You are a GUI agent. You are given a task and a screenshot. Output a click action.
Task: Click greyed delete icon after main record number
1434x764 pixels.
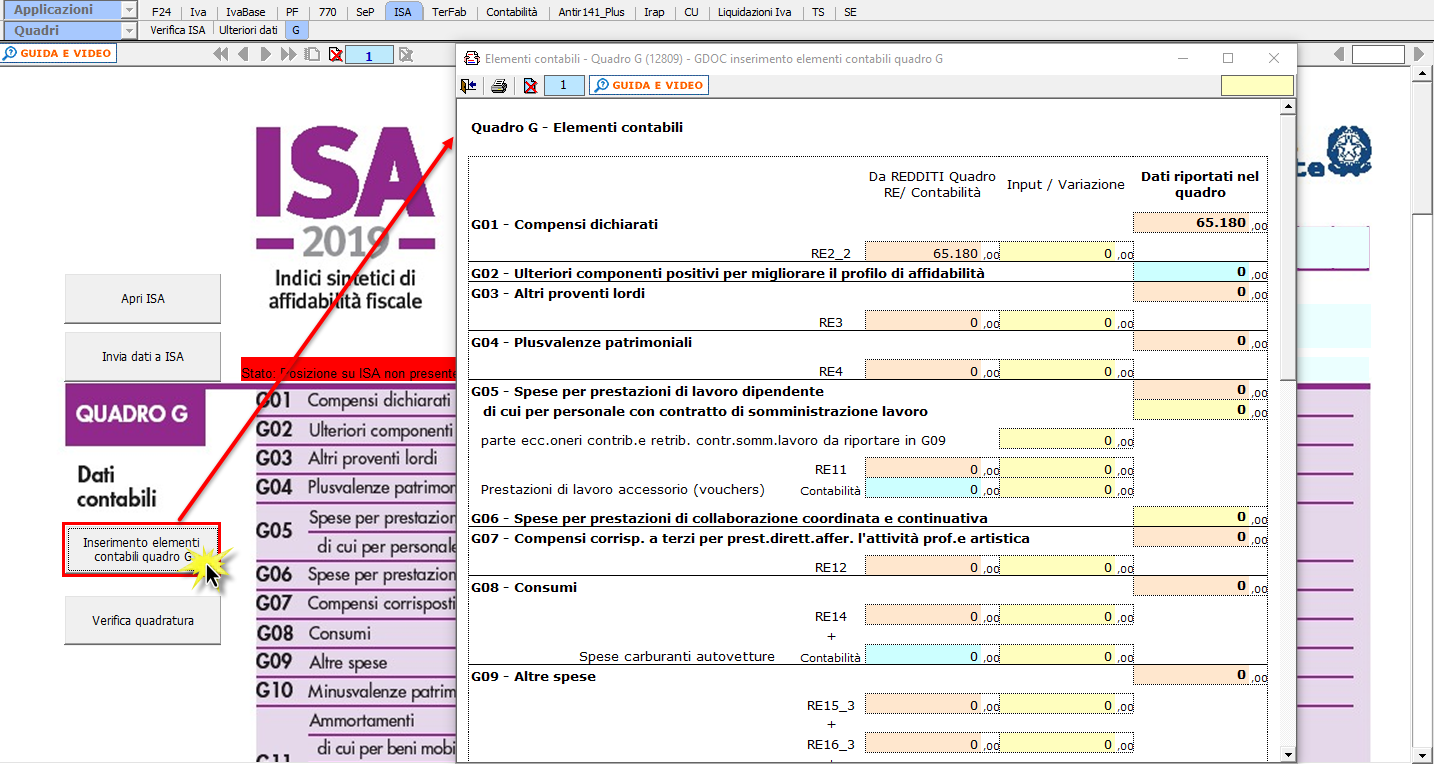click(x=405, y=54)
